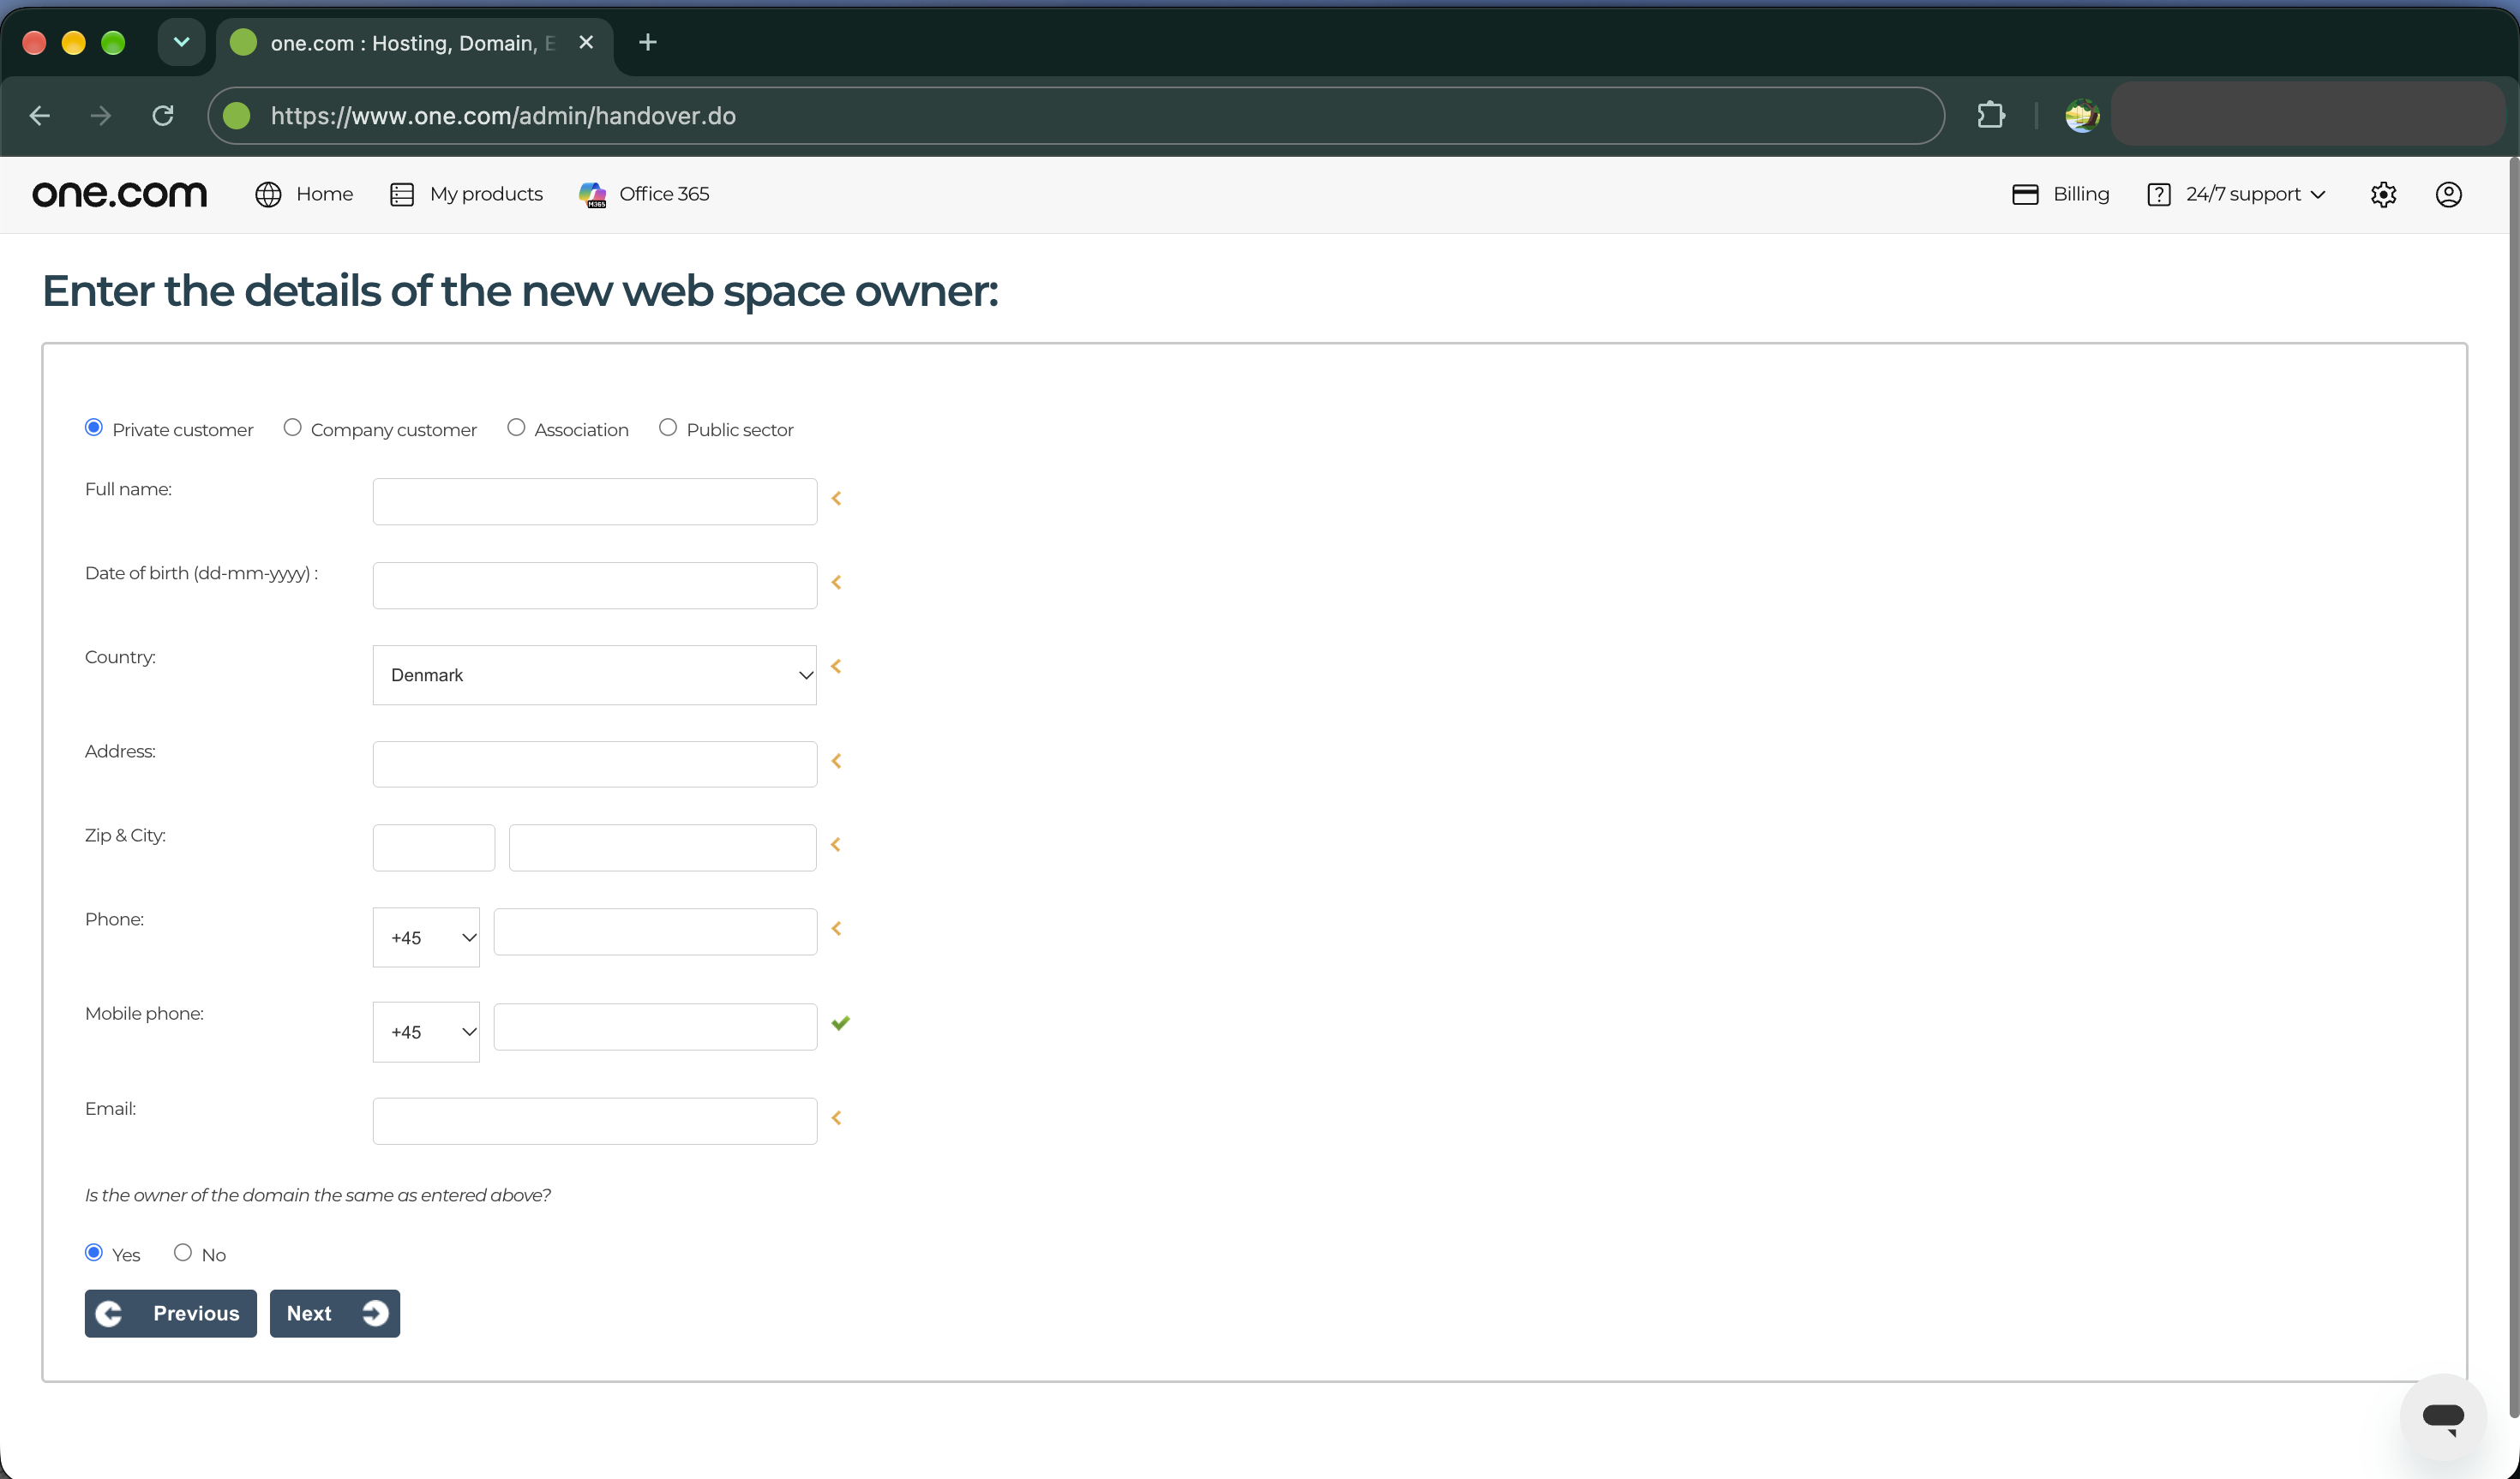The image size is (2520, 1479).
Task: Click the Date of birth input field
Action: tap(595, 585)
